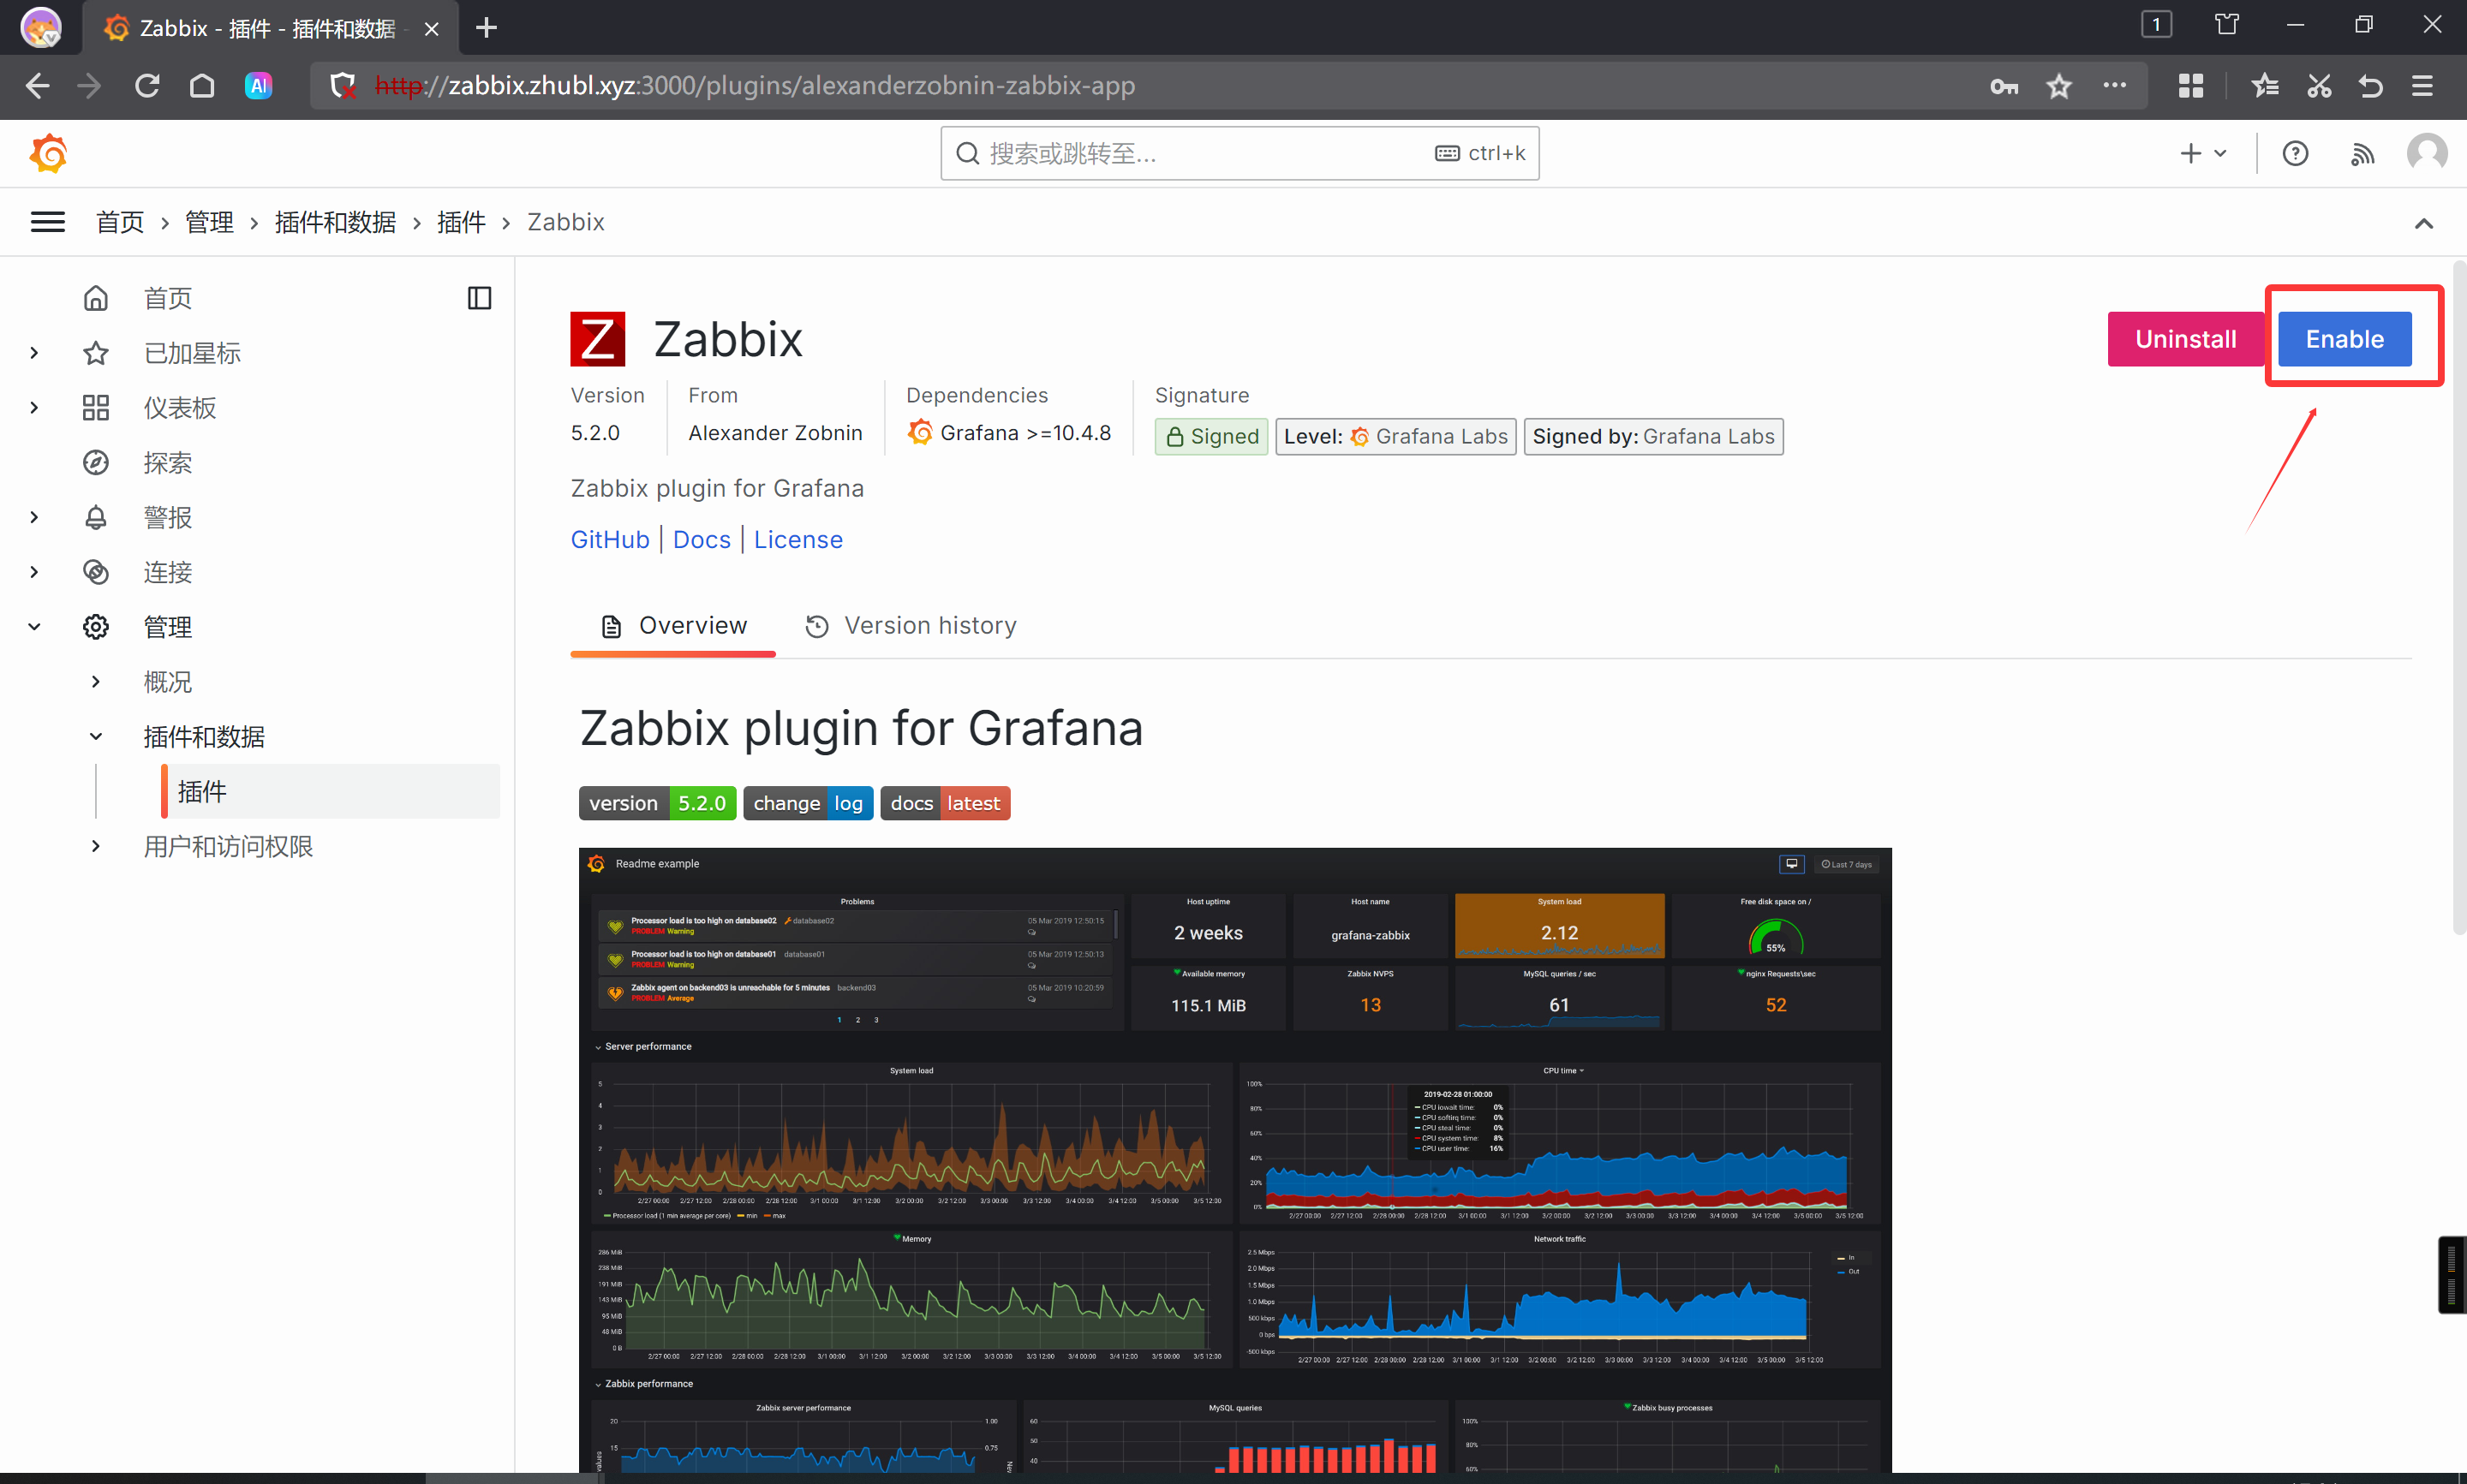Open the favorites list icon

(x=2265, y=86)
